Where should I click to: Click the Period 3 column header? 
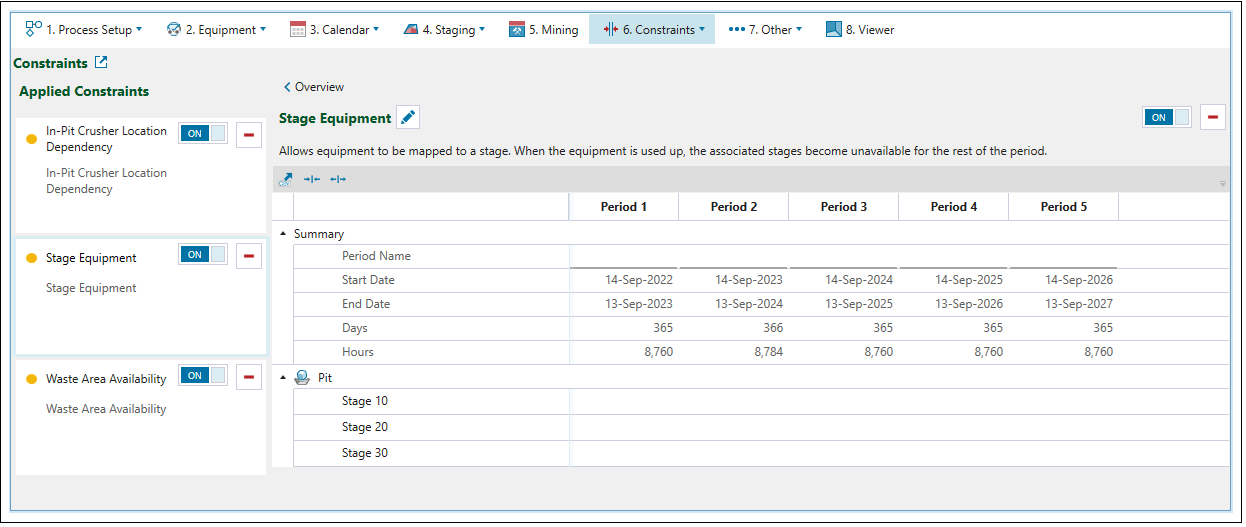tap(843, 207)
